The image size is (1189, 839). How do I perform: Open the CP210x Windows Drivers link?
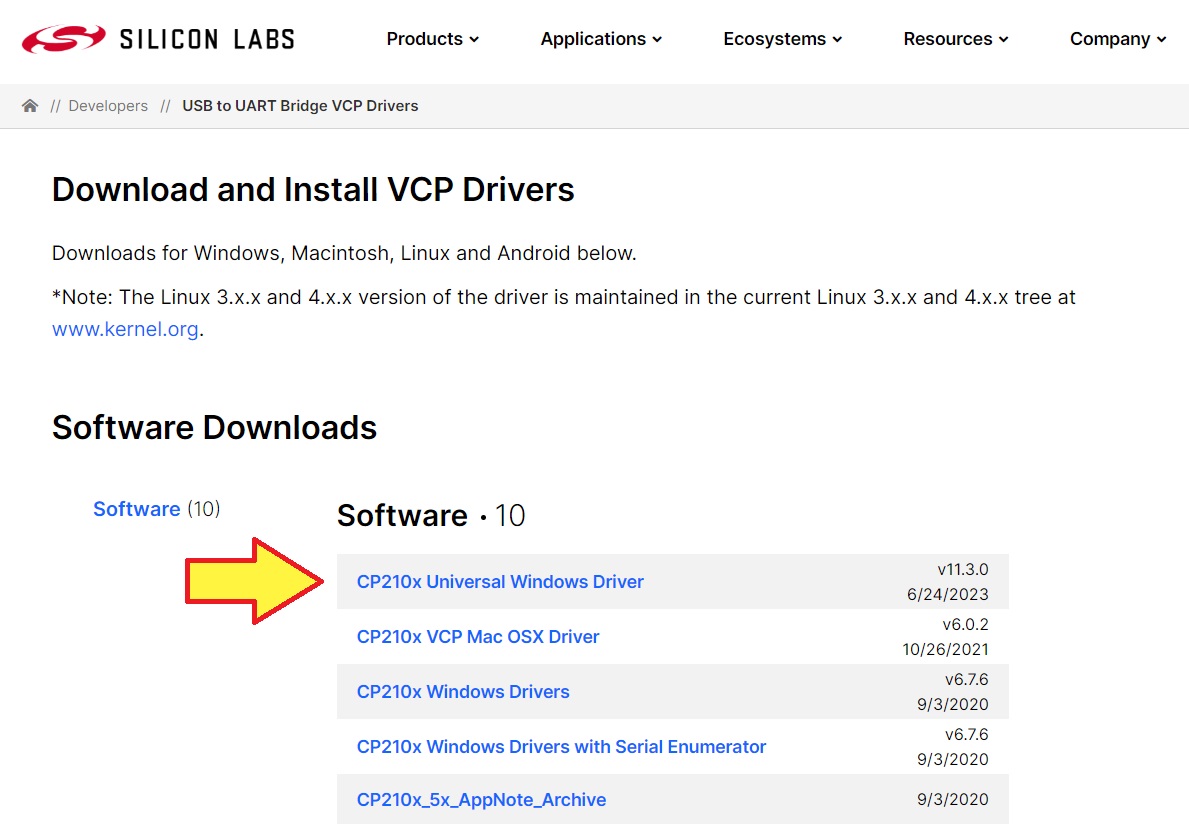coord(463,692)
